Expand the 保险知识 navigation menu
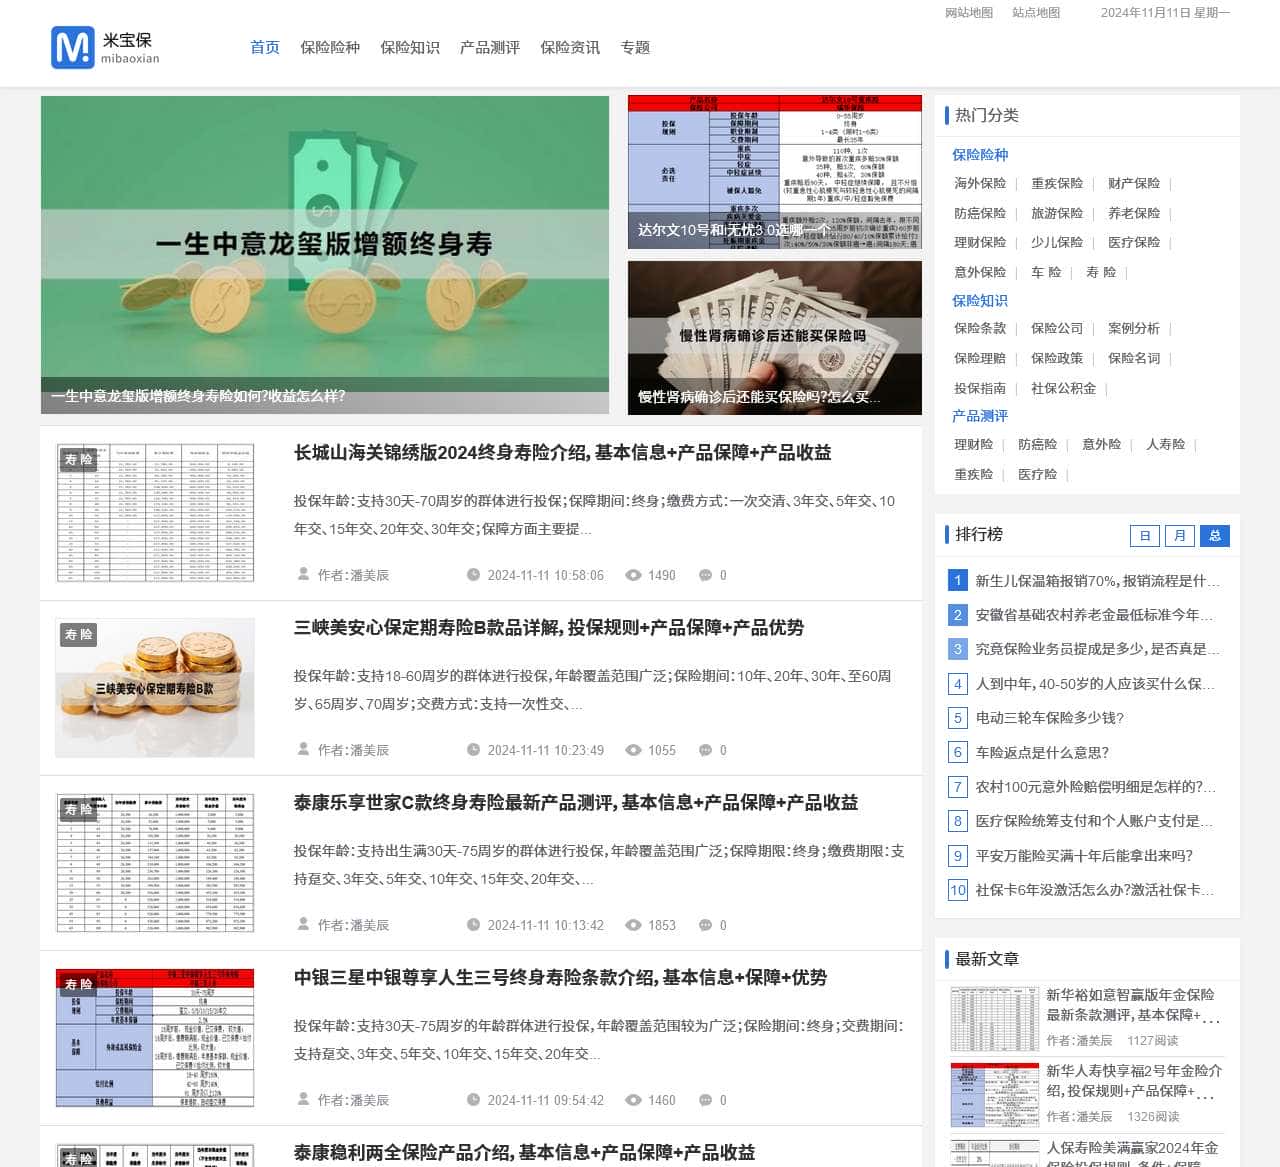 (412, 47)
